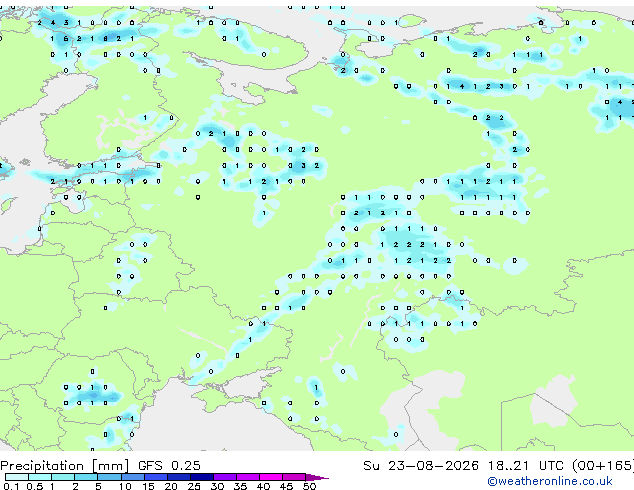Click the legend scale value "20"
This screenshot has height=490, width=634.
[171, 486]
